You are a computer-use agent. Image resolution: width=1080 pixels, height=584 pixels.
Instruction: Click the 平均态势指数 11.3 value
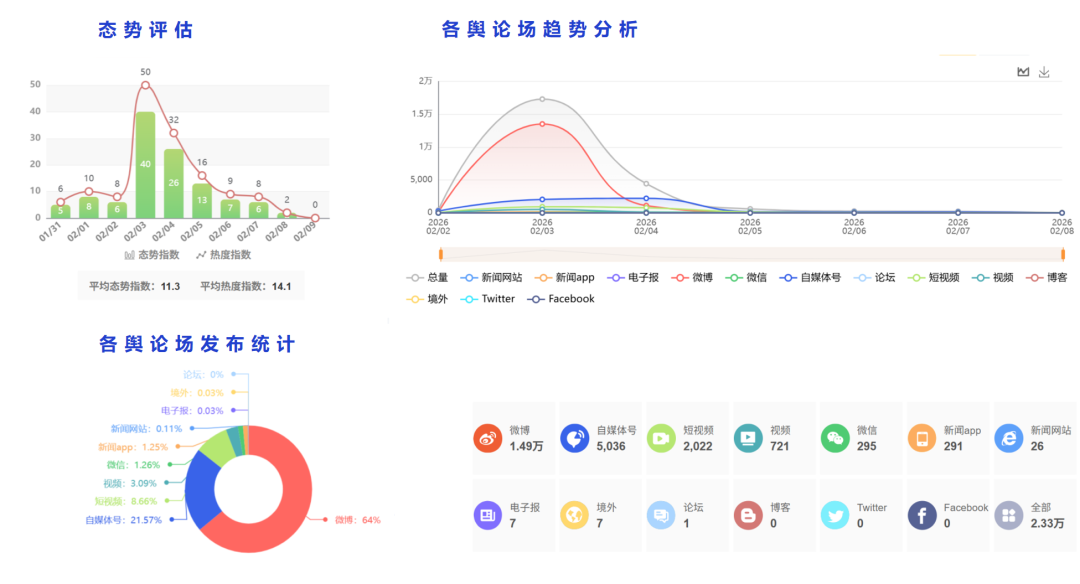coord(170,286)
